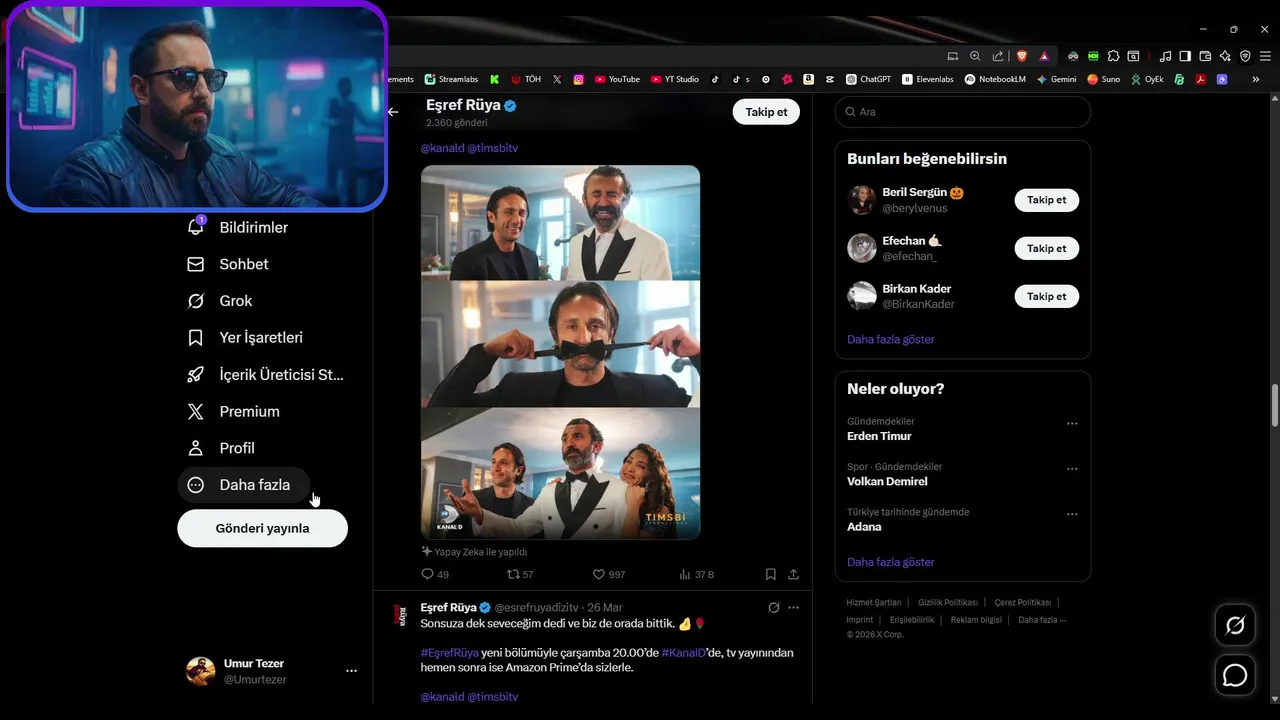Viewport: 1280px width, 720px height.
Task: Open the top collage photo of two men
Action: [x=560, y=222]
